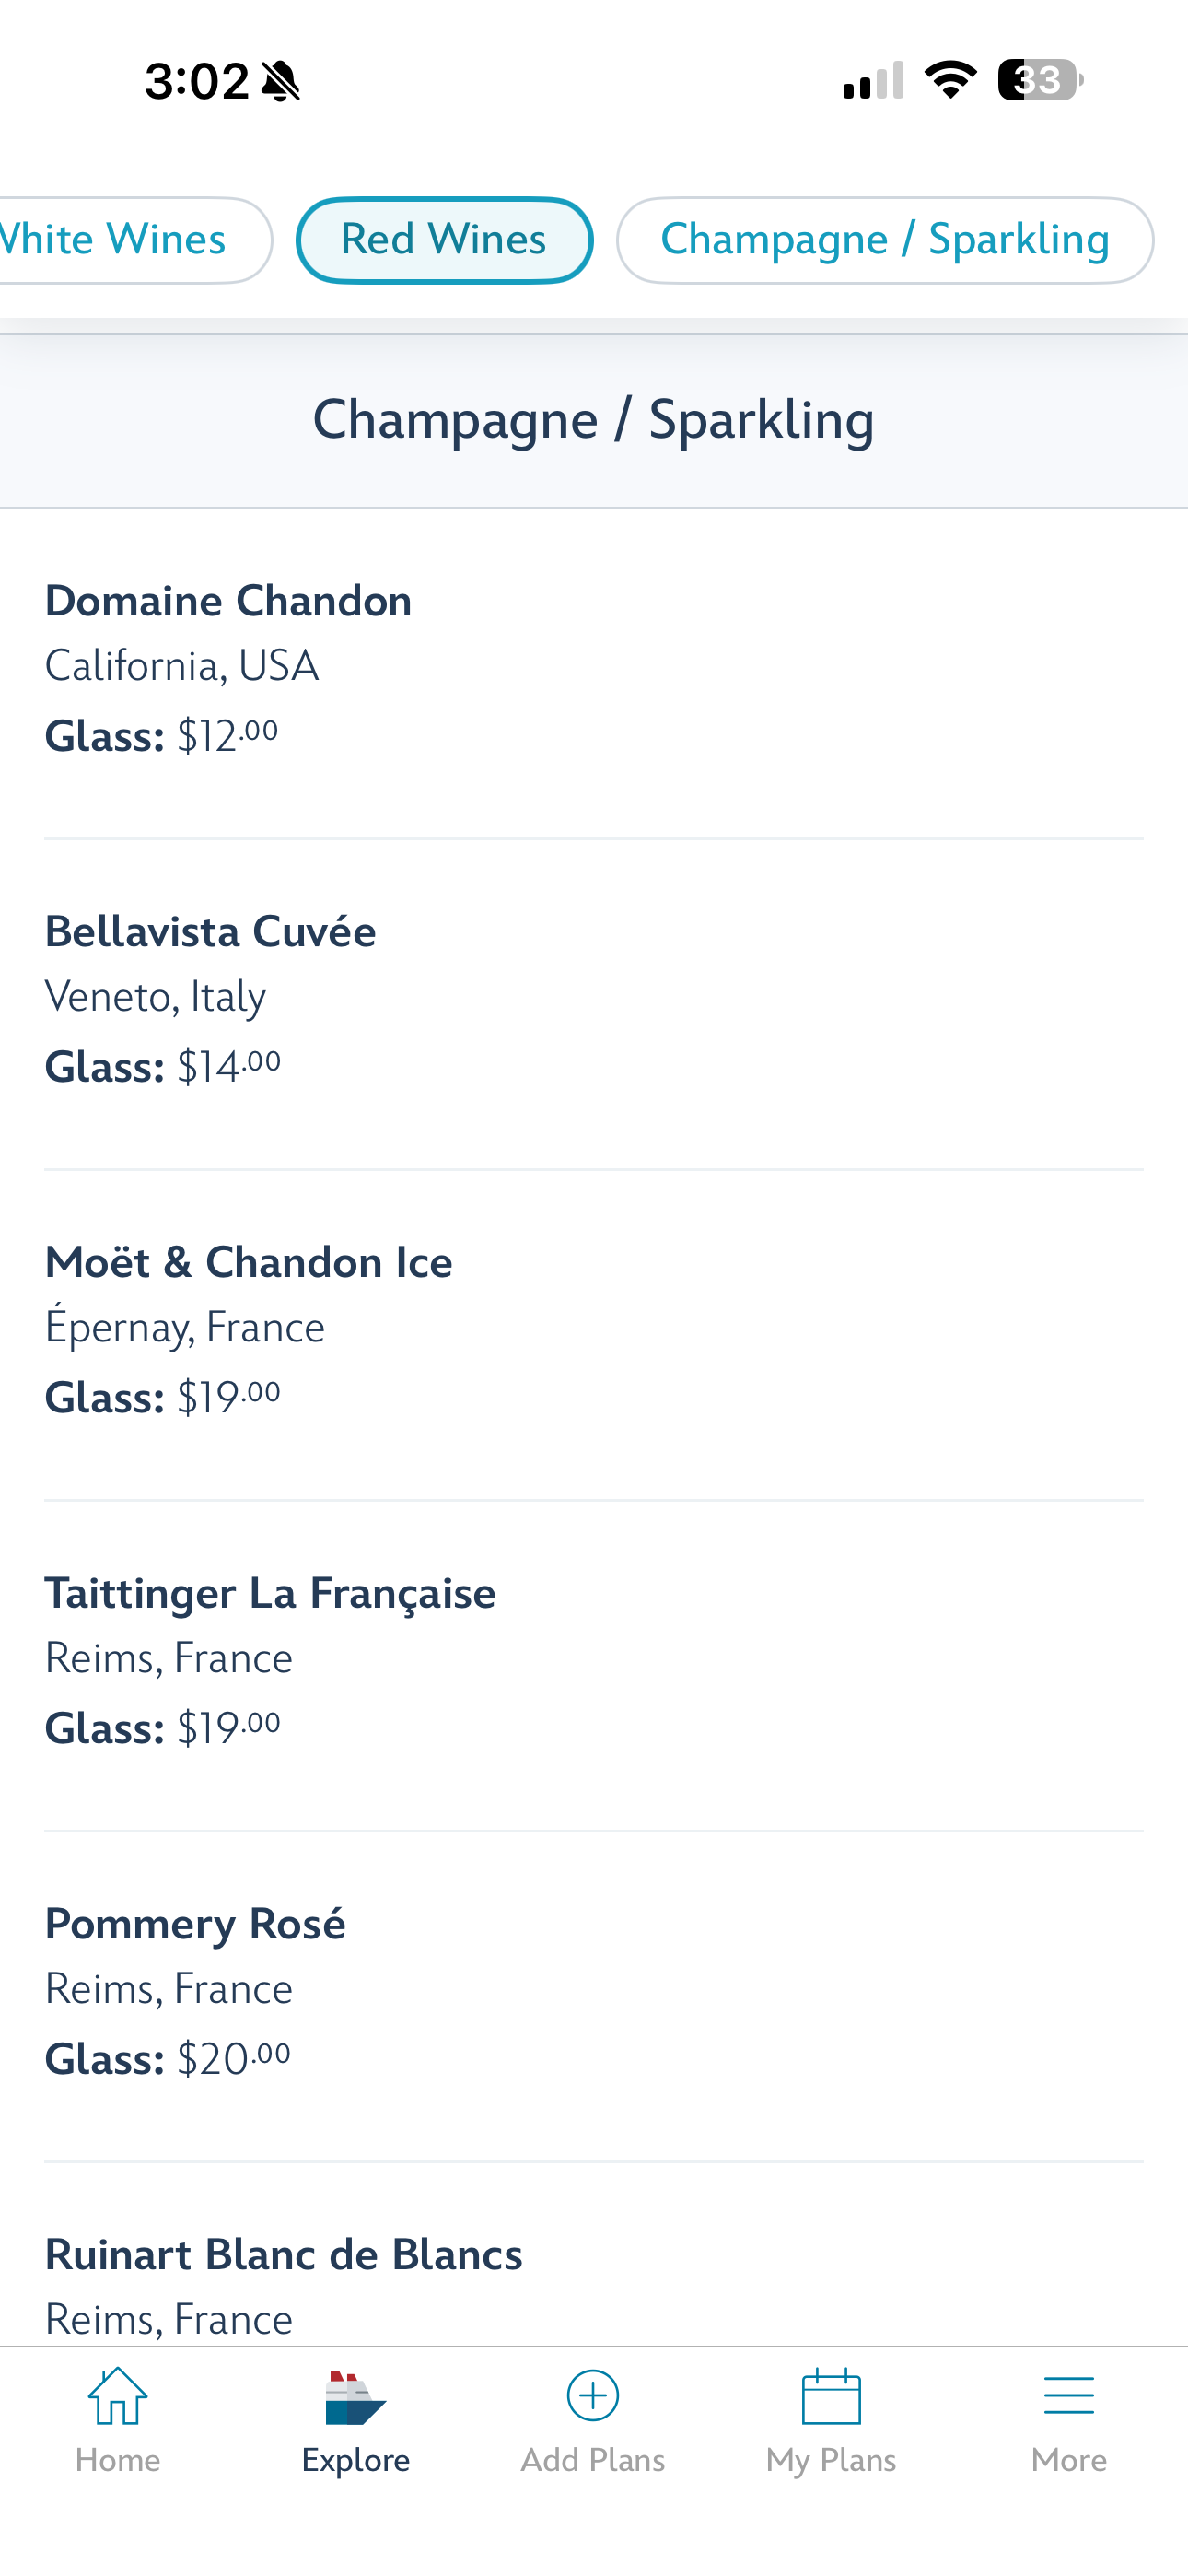Open My Plans calendar icon

click(831, 2396)
